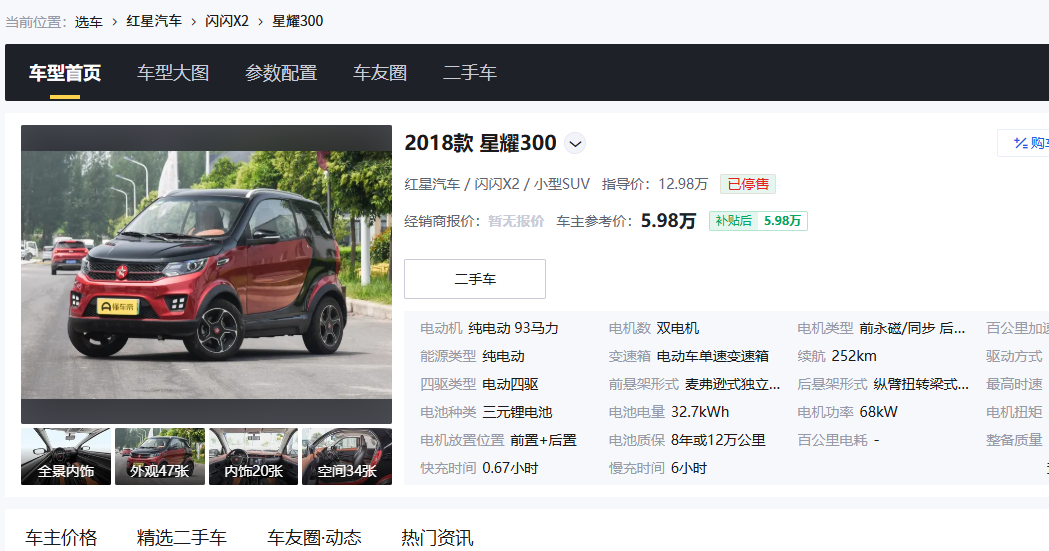This screenshot has width=1049, height=551.
Task: Click the 6小时 slow charge value
Action: (x=688, y=469)
